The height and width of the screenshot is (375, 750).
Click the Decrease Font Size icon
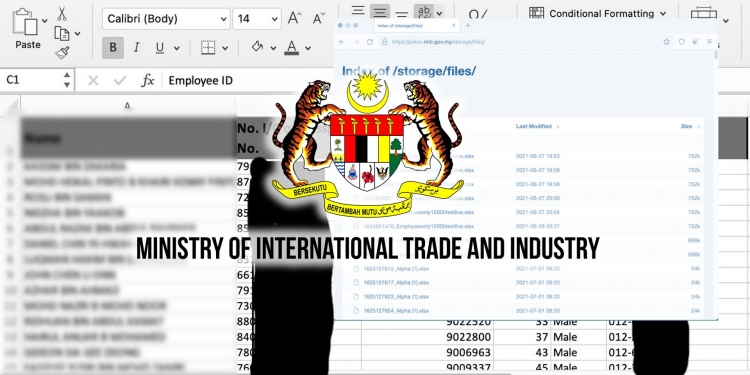coord(319,19)
